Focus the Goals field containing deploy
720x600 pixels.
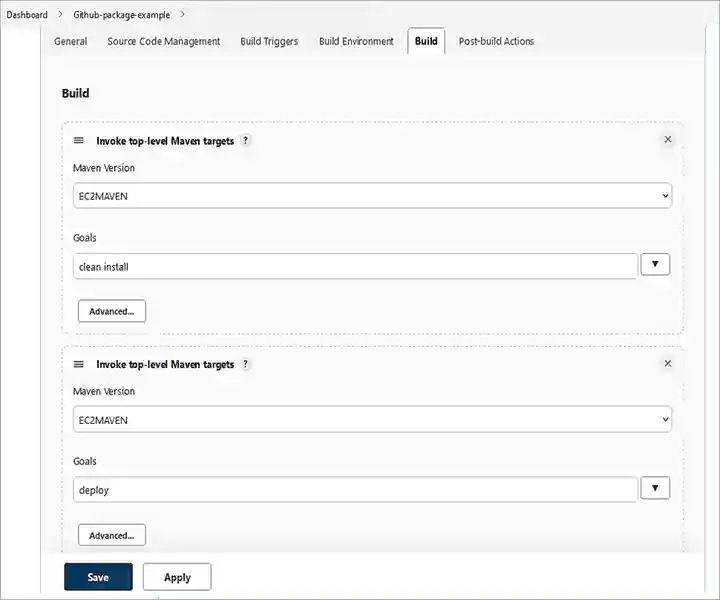[x=355, y=490]
